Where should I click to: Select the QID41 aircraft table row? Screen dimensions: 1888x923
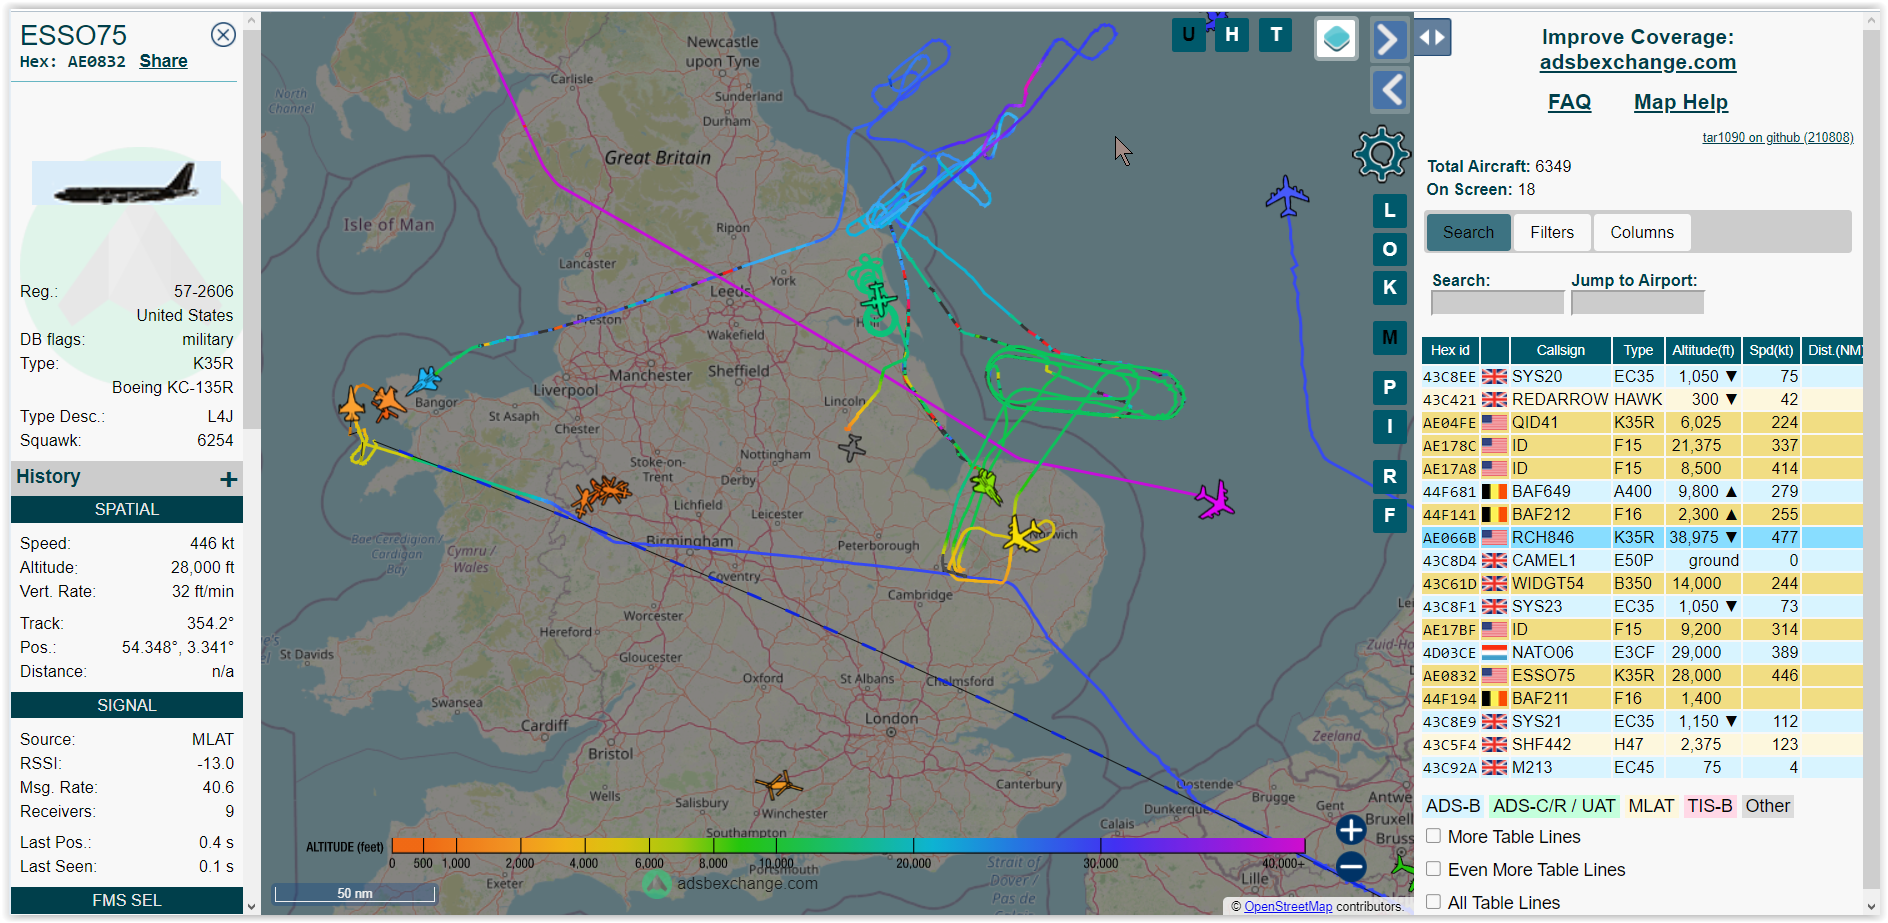point(1642,423)
